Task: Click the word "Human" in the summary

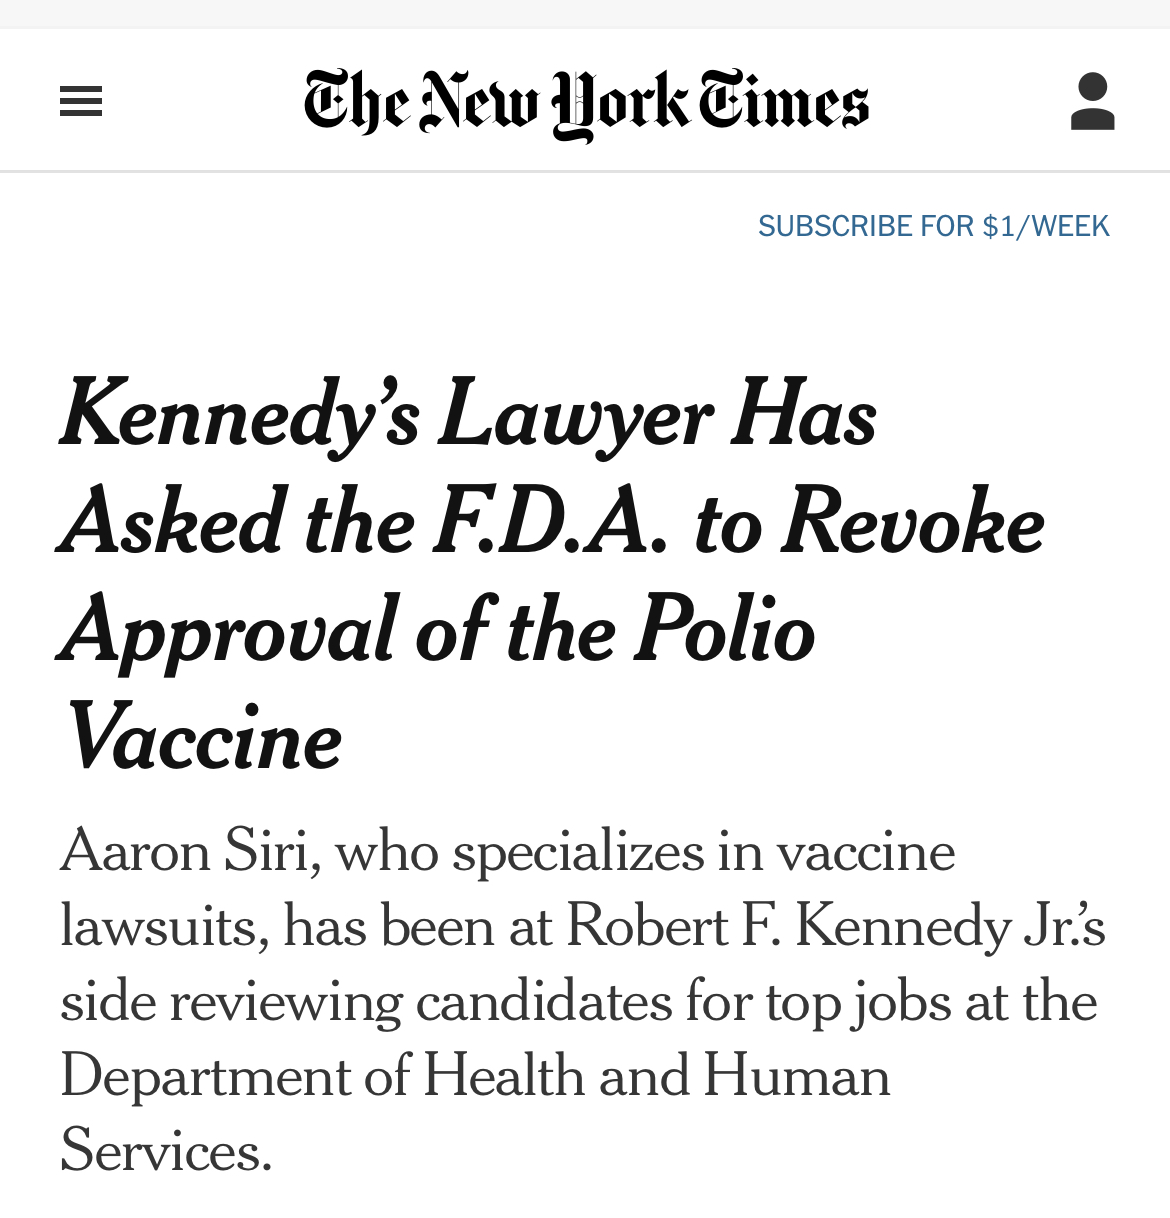Action: tap(797, 1077)
